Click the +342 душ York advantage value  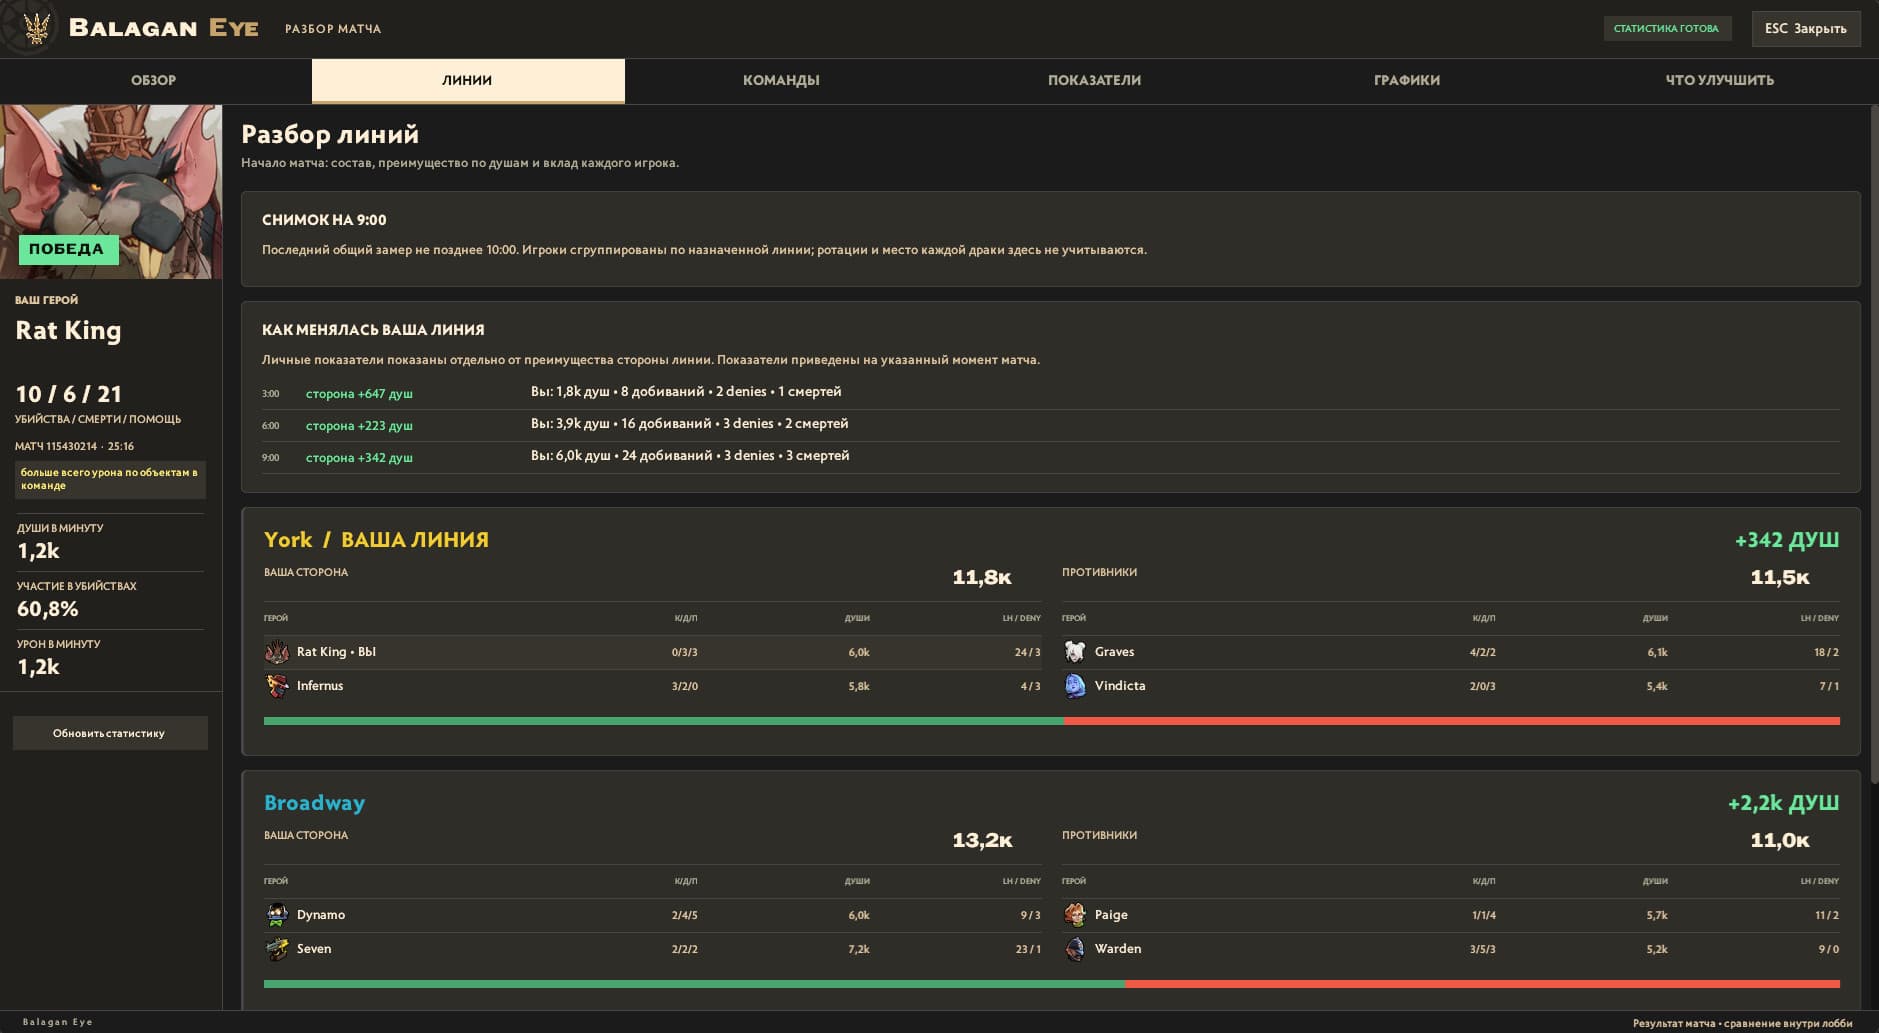click(1787, 540)
